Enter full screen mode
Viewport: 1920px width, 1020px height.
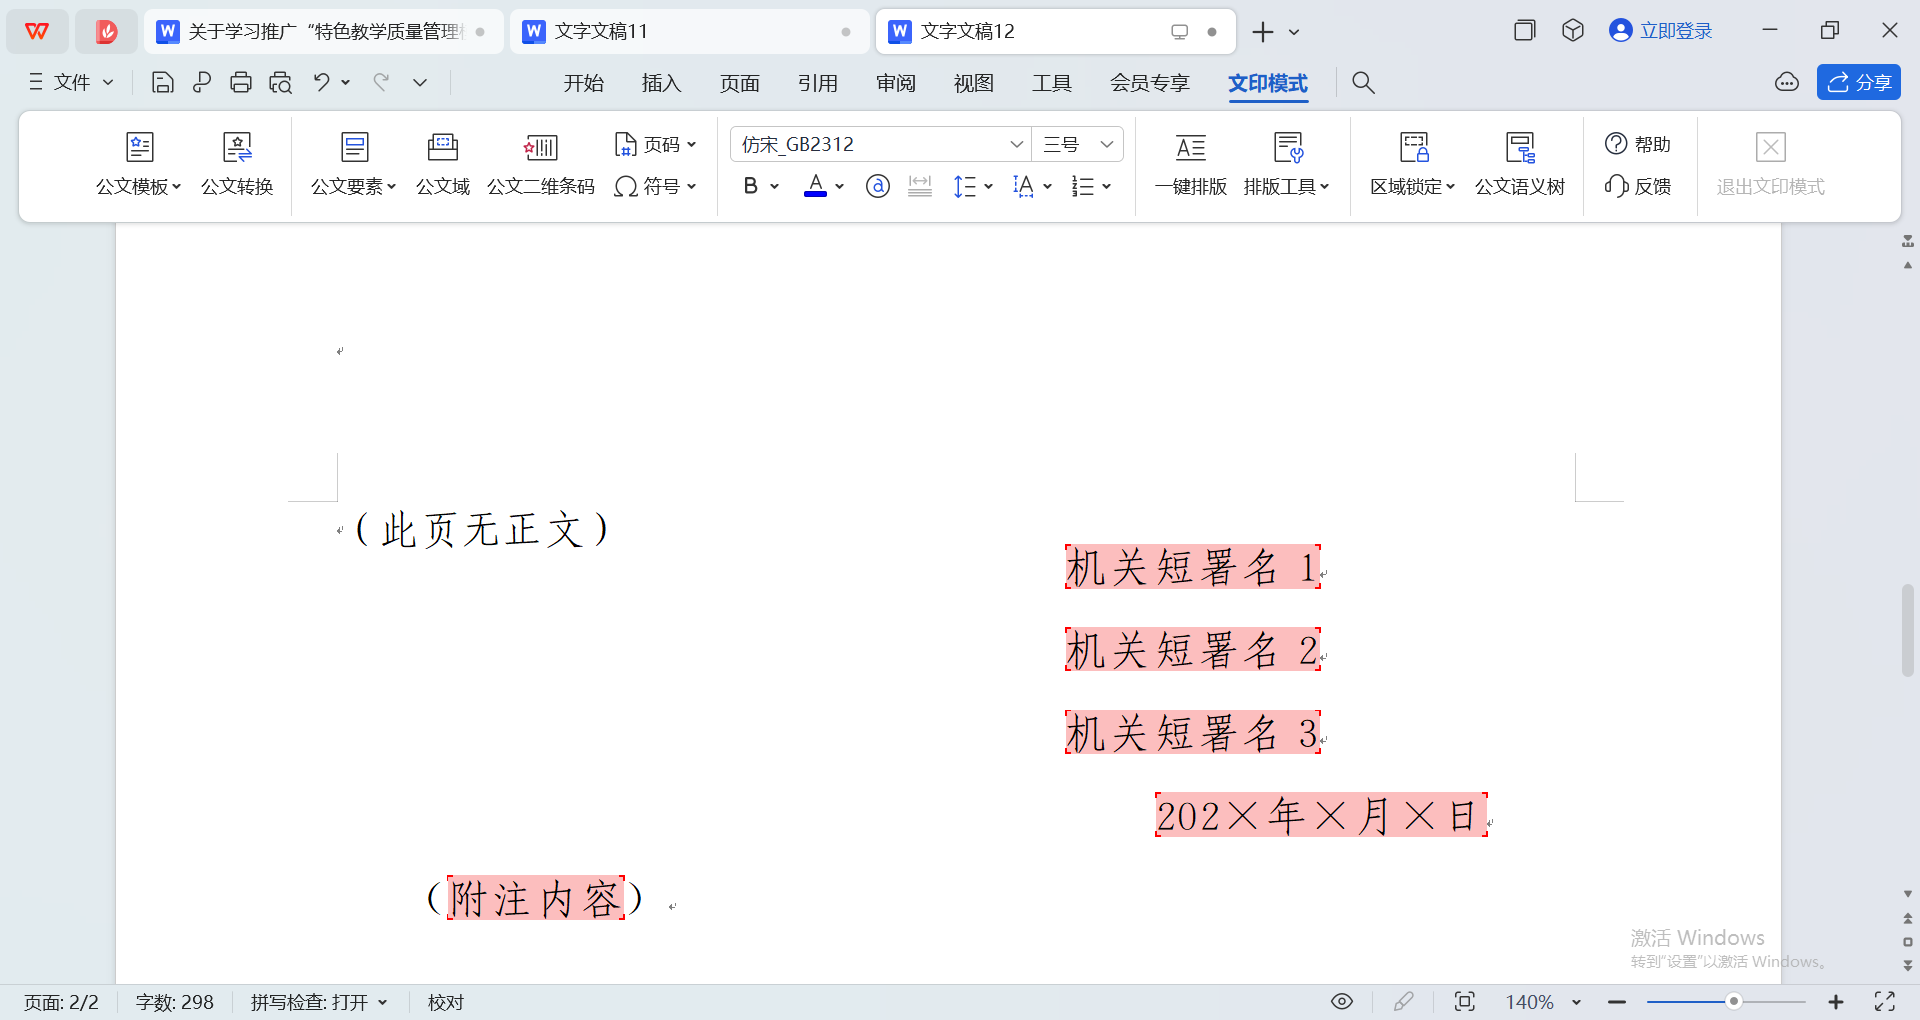(x=1885, y=1001)
